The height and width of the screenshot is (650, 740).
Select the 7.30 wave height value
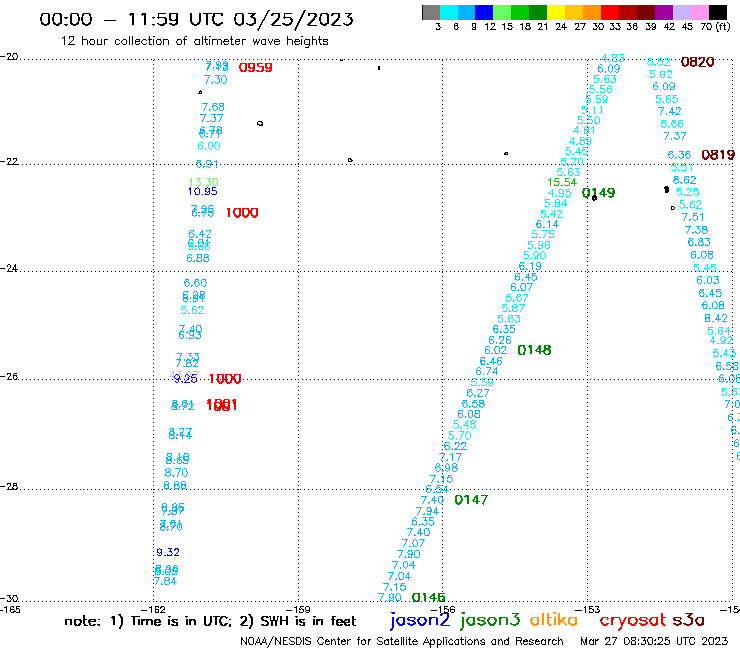pyautogui.click(x=215, y=80)
